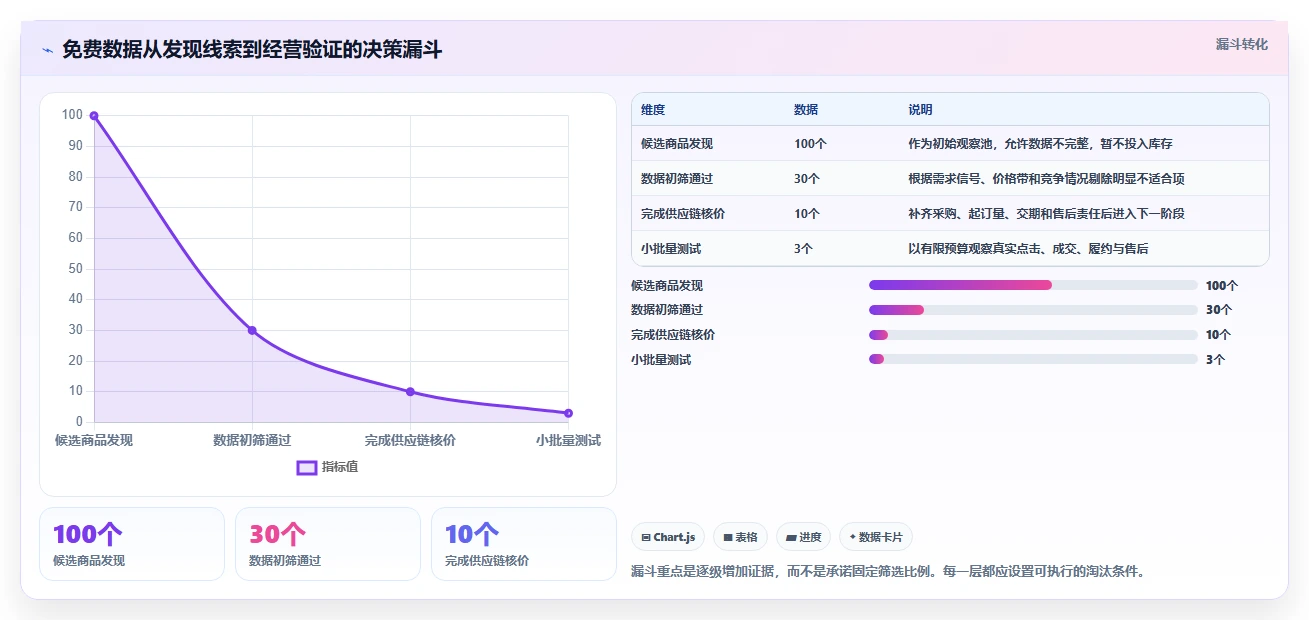Screen dimensions: 1309x620
Task: Click the table value 3个
Action: tap(803, 249)
